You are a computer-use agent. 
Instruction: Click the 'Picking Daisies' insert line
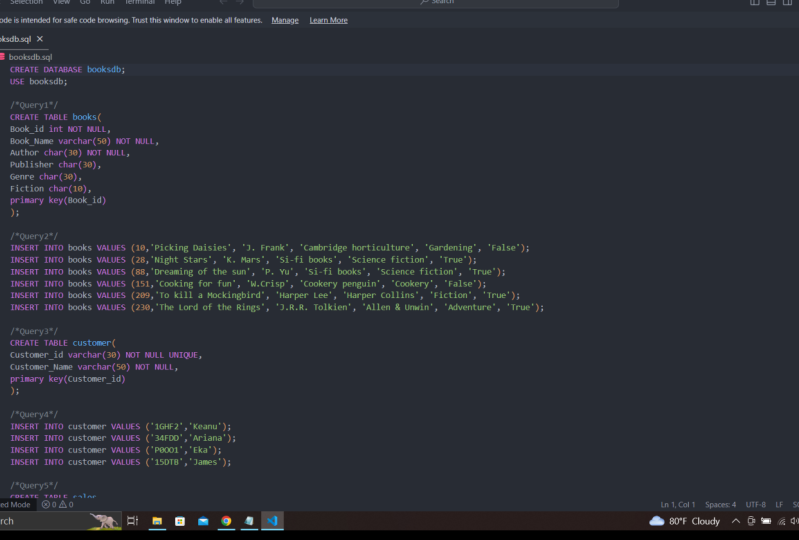(x=270, y=248)
